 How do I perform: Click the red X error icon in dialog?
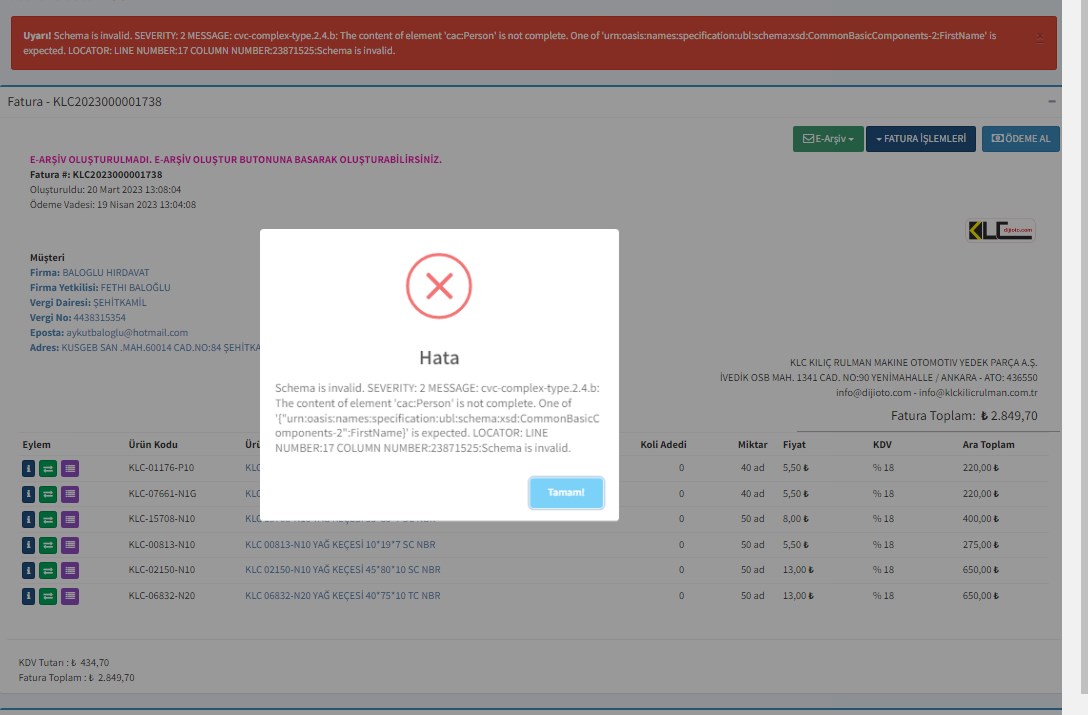tap(438, 287)
